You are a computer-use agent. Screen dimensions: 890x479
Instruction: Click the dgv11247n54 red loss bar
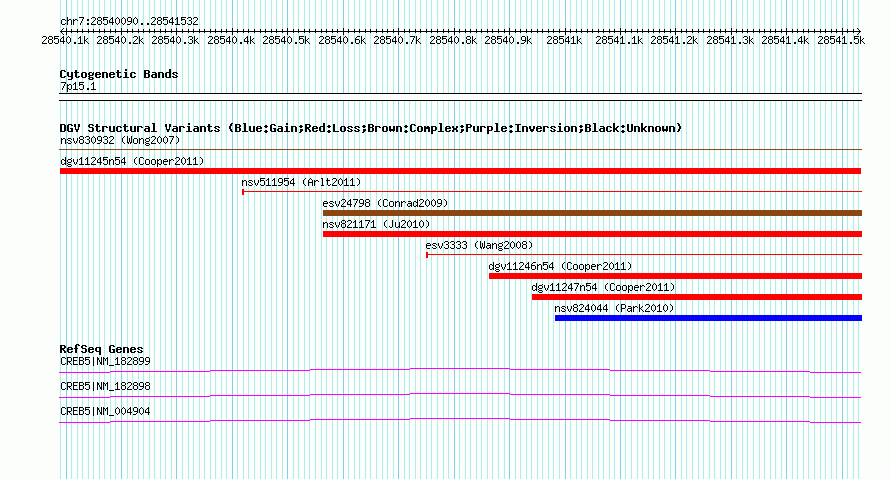pyautogui.click(x=697, y=297)
